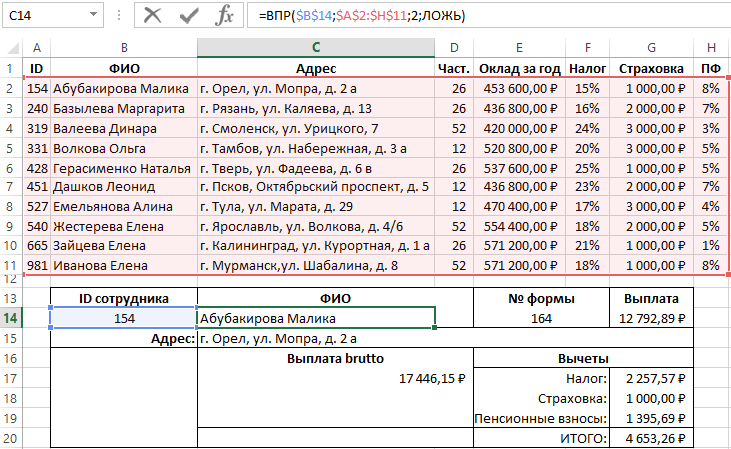Click the № формы value 164
The height and width of the screenshot is (449, 731).
tap(540, 318)
